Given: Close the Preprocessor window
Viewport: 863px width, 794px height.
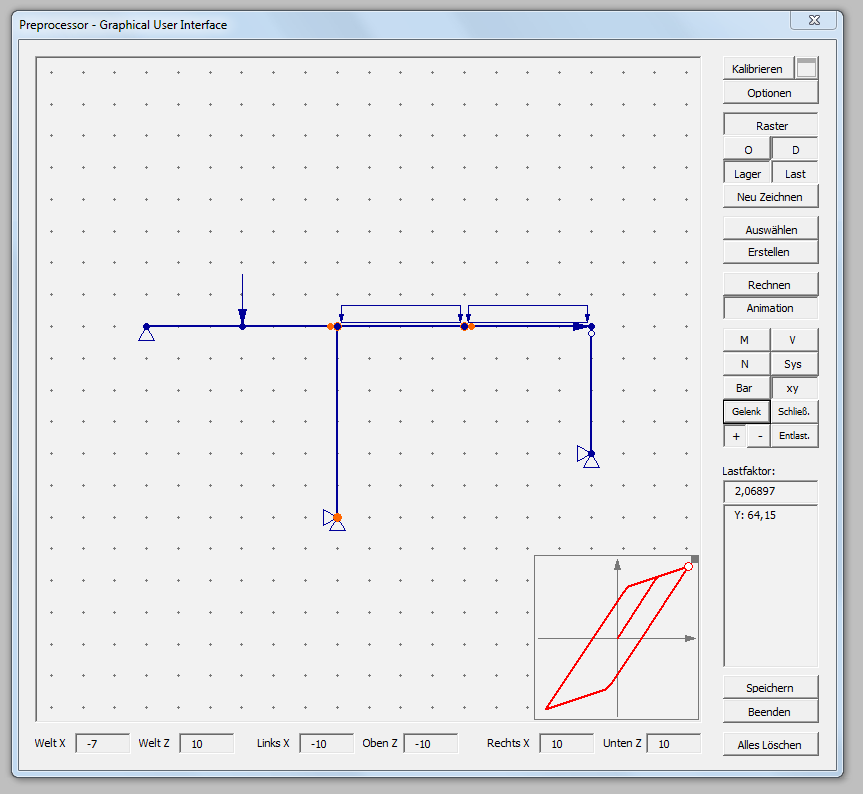Looking at the screenshot, I should tap(815, 20).
